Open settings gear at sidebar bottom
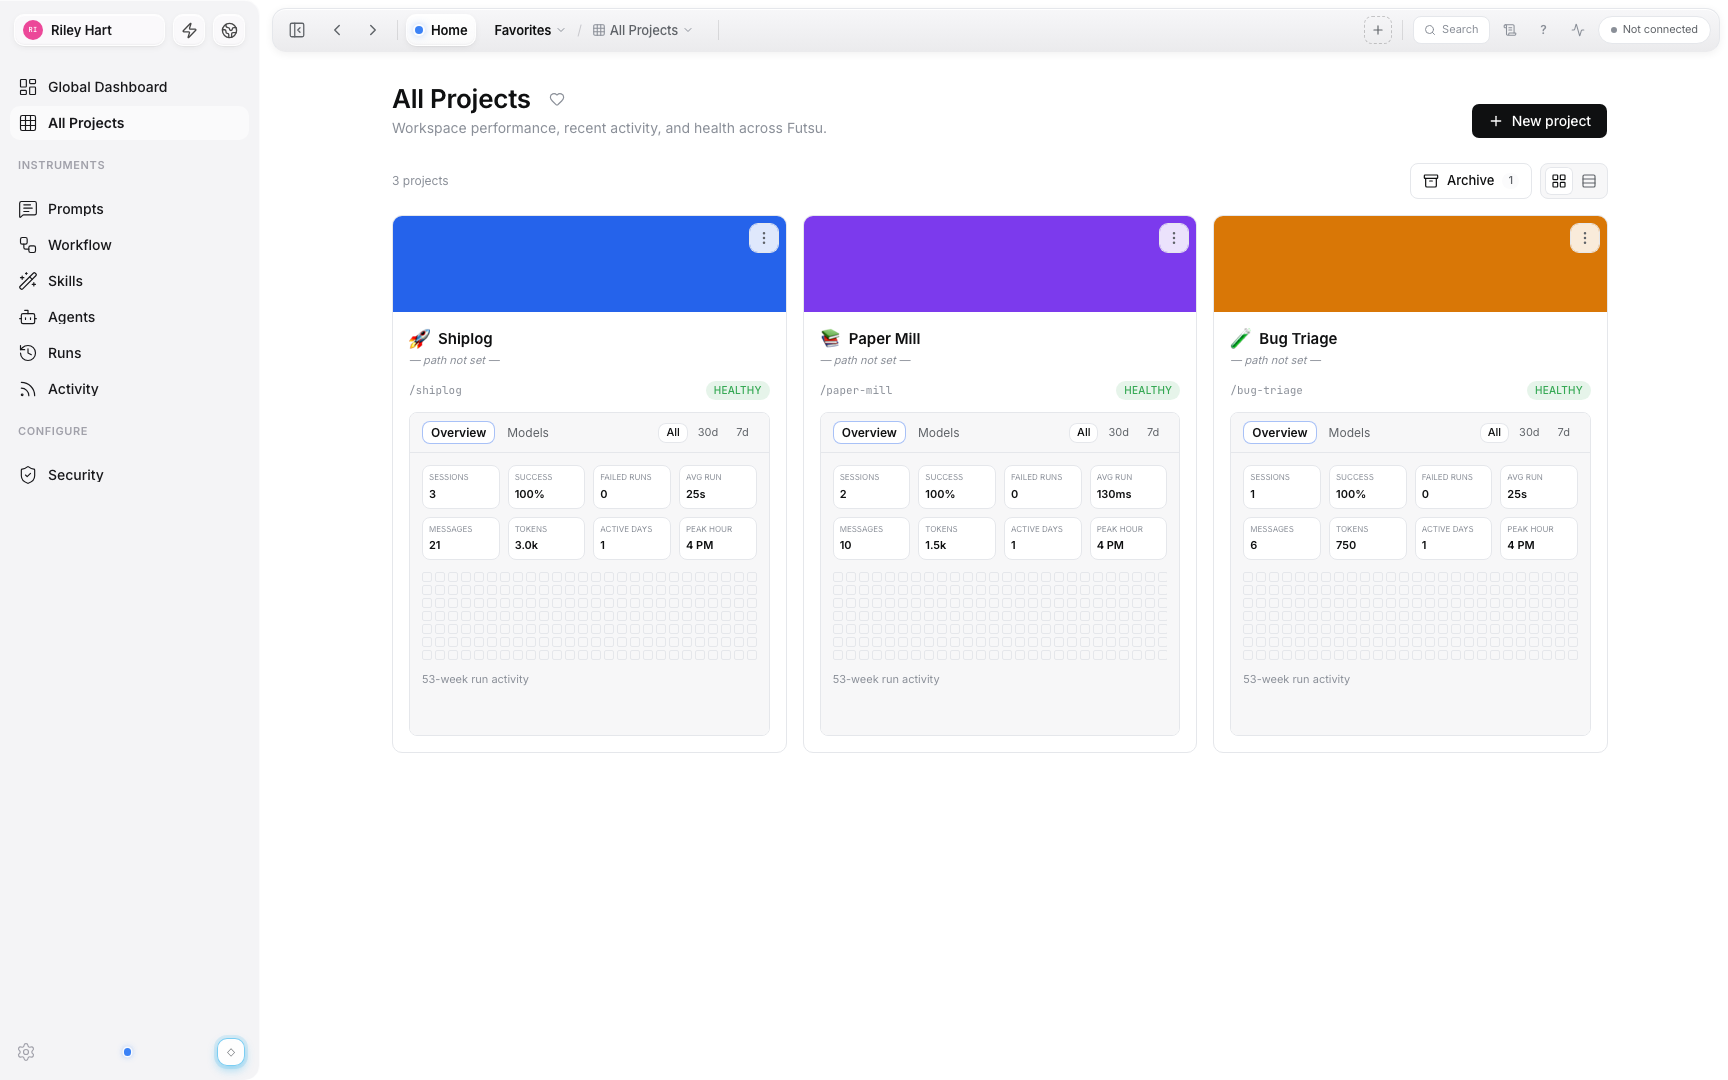 tap(26, 1052)
